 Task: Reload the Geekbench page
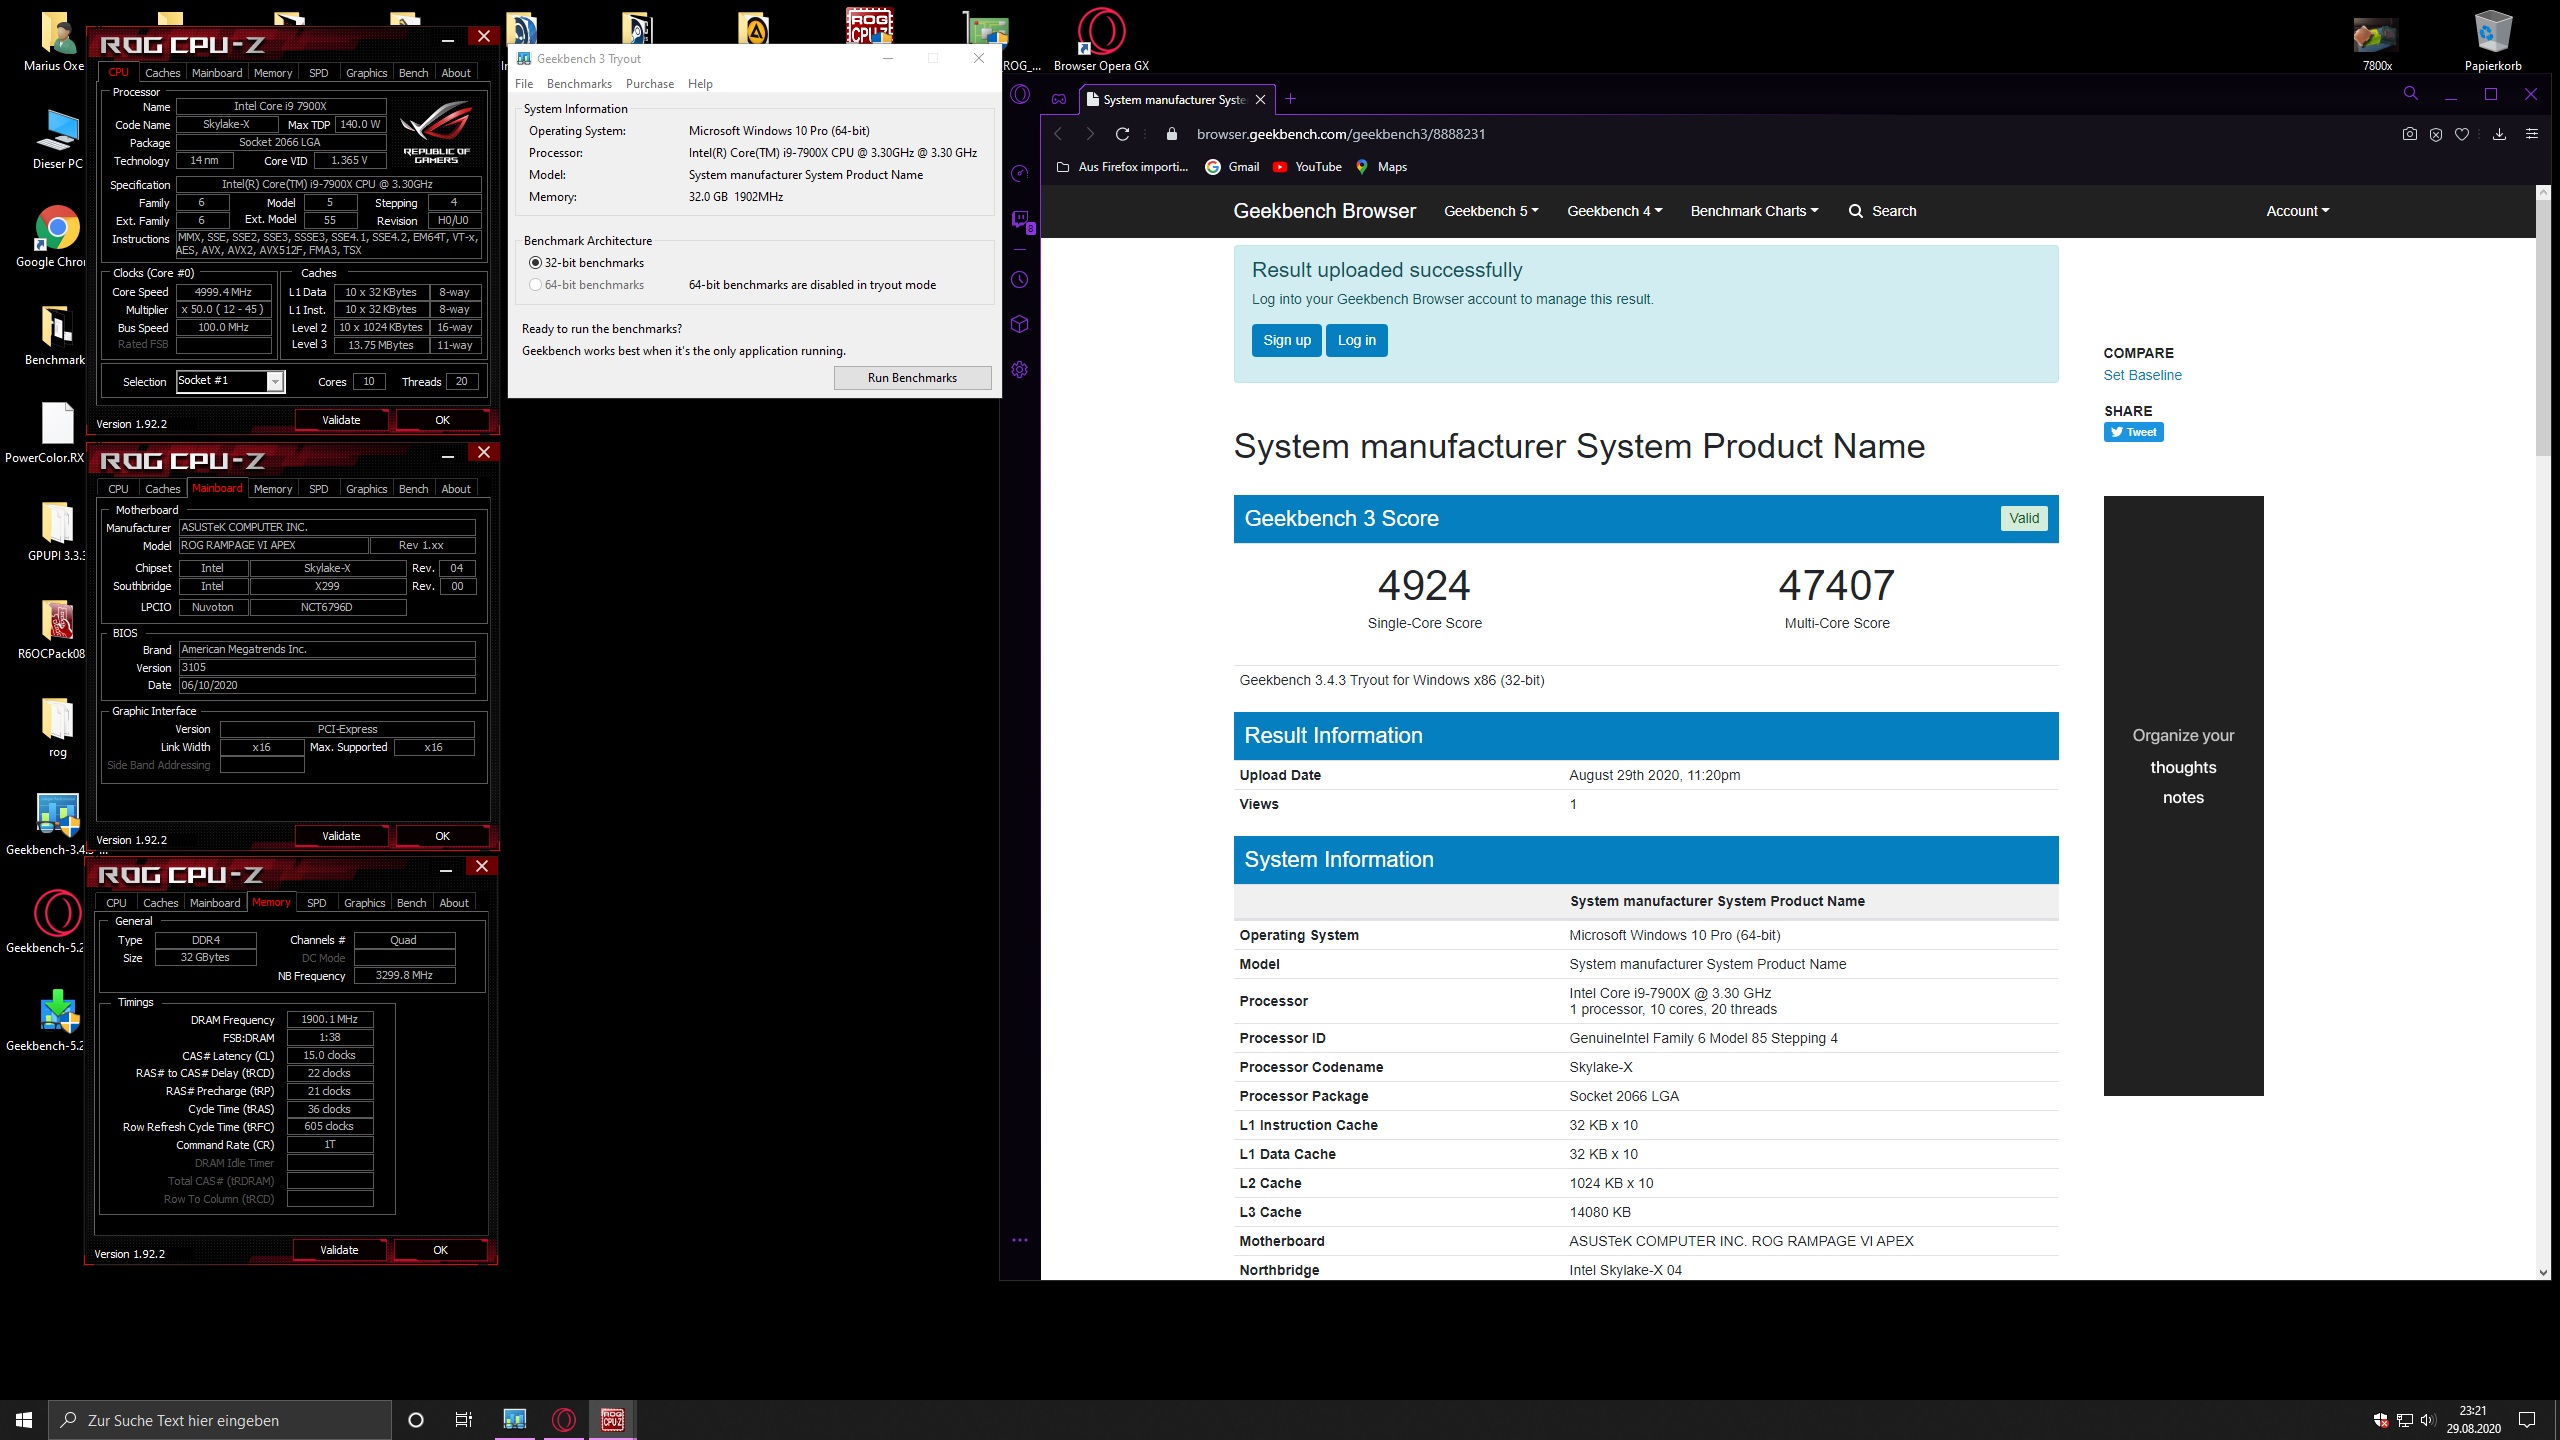[x=1122, y=134]
